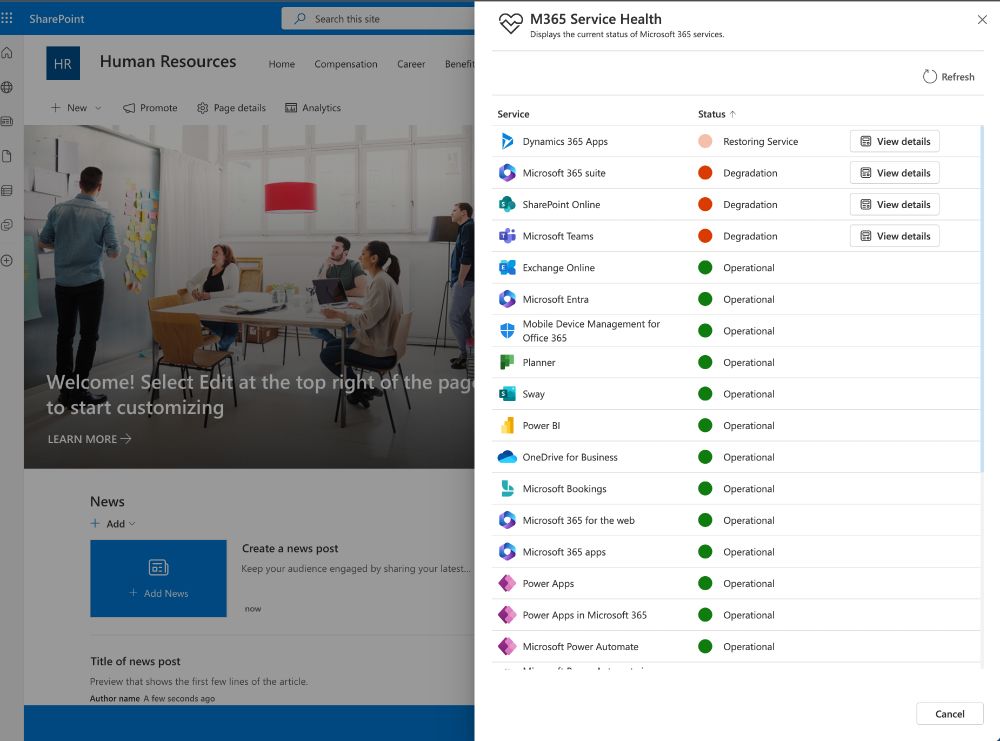
Task: Close the M365 Service Health panel
Action: click(982, 20)
